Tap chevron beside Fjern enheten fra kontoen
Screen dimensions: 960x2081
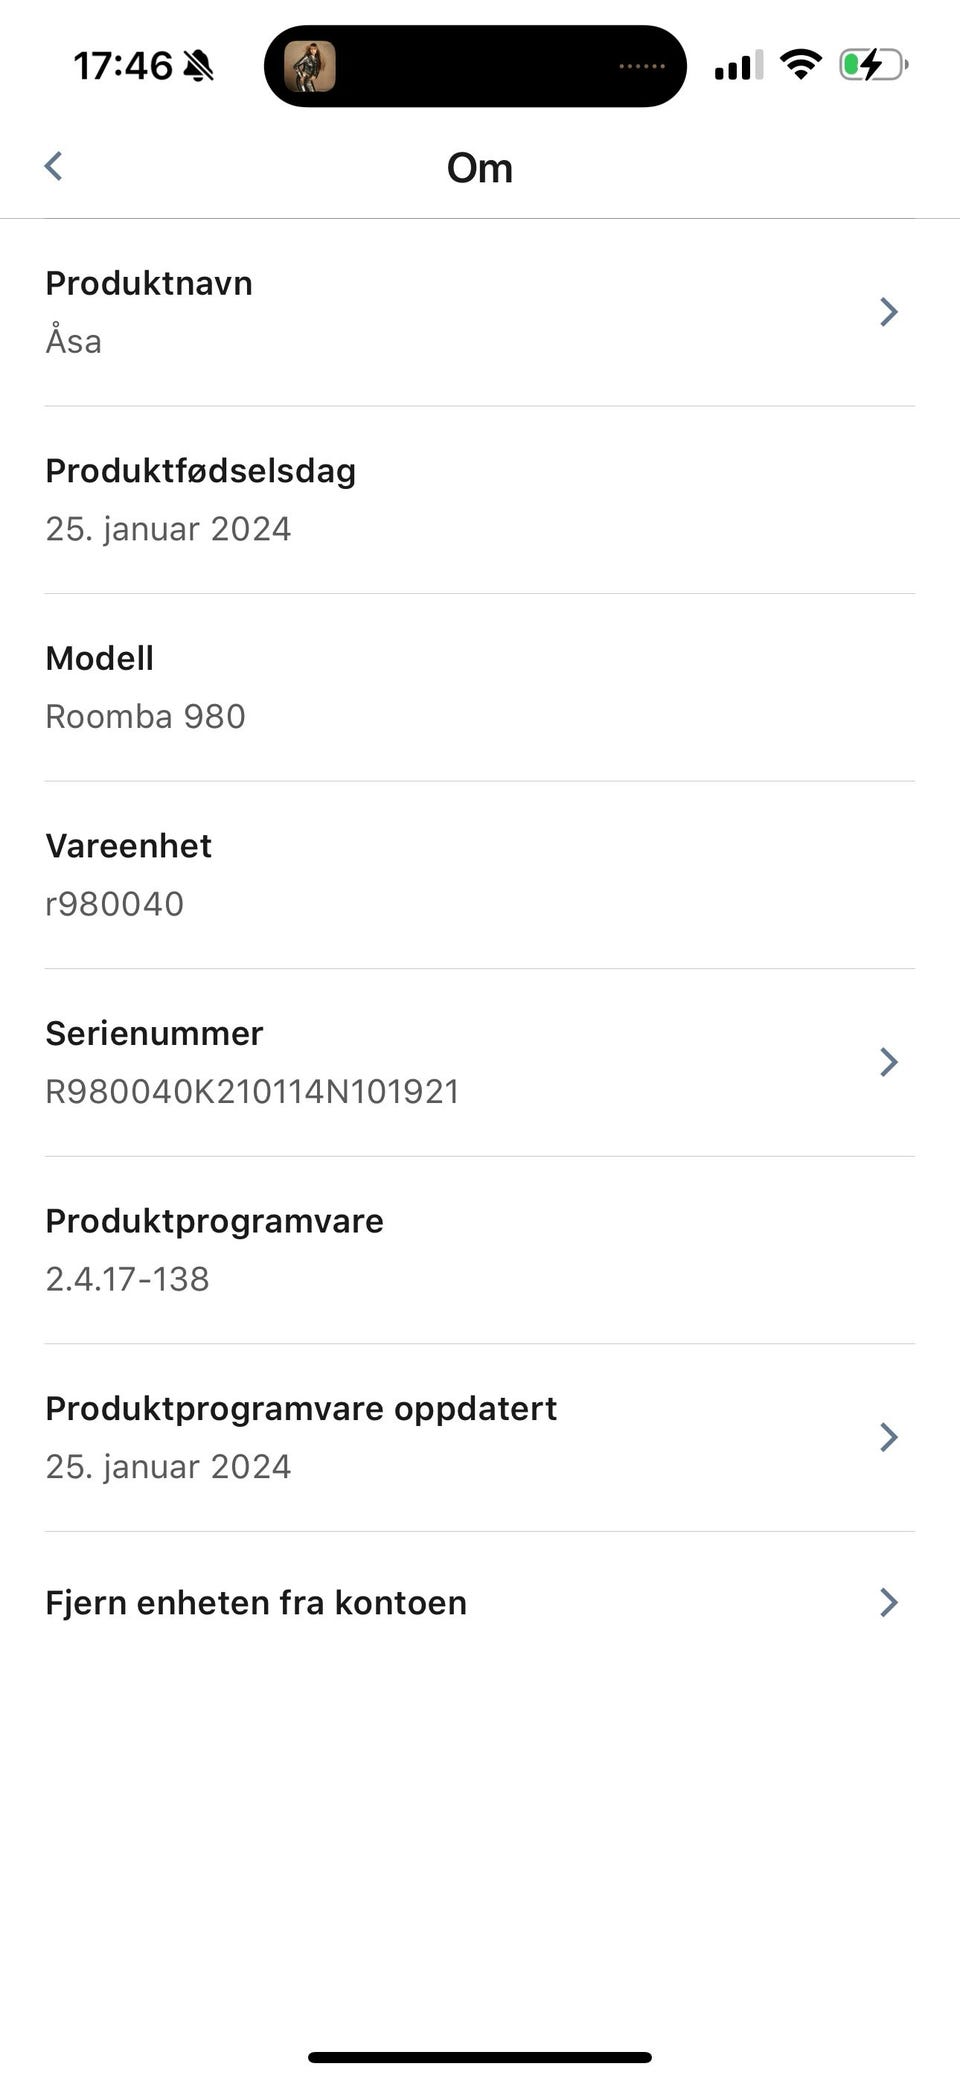point(888,1602)
